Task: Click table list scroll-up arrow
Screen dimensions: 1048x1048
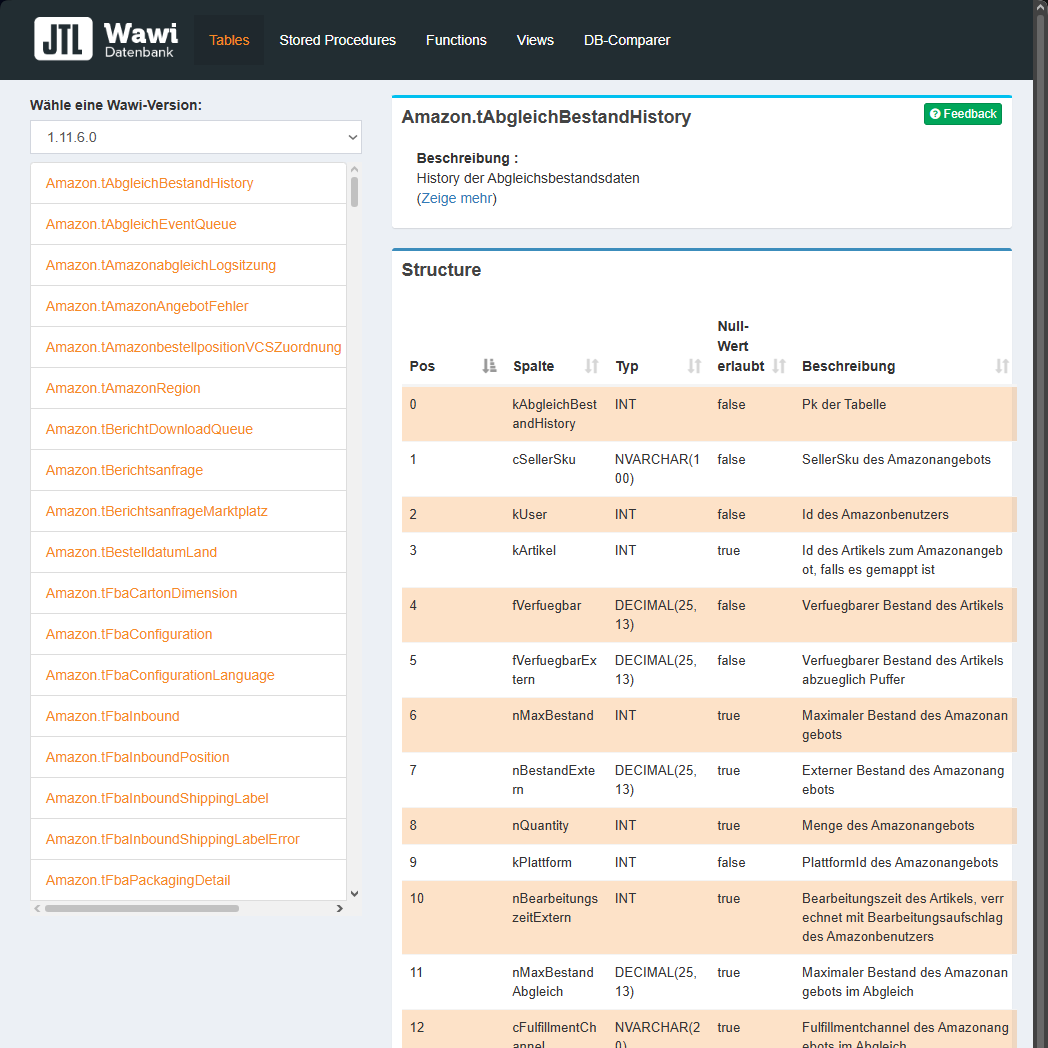Action: [354, 169]
